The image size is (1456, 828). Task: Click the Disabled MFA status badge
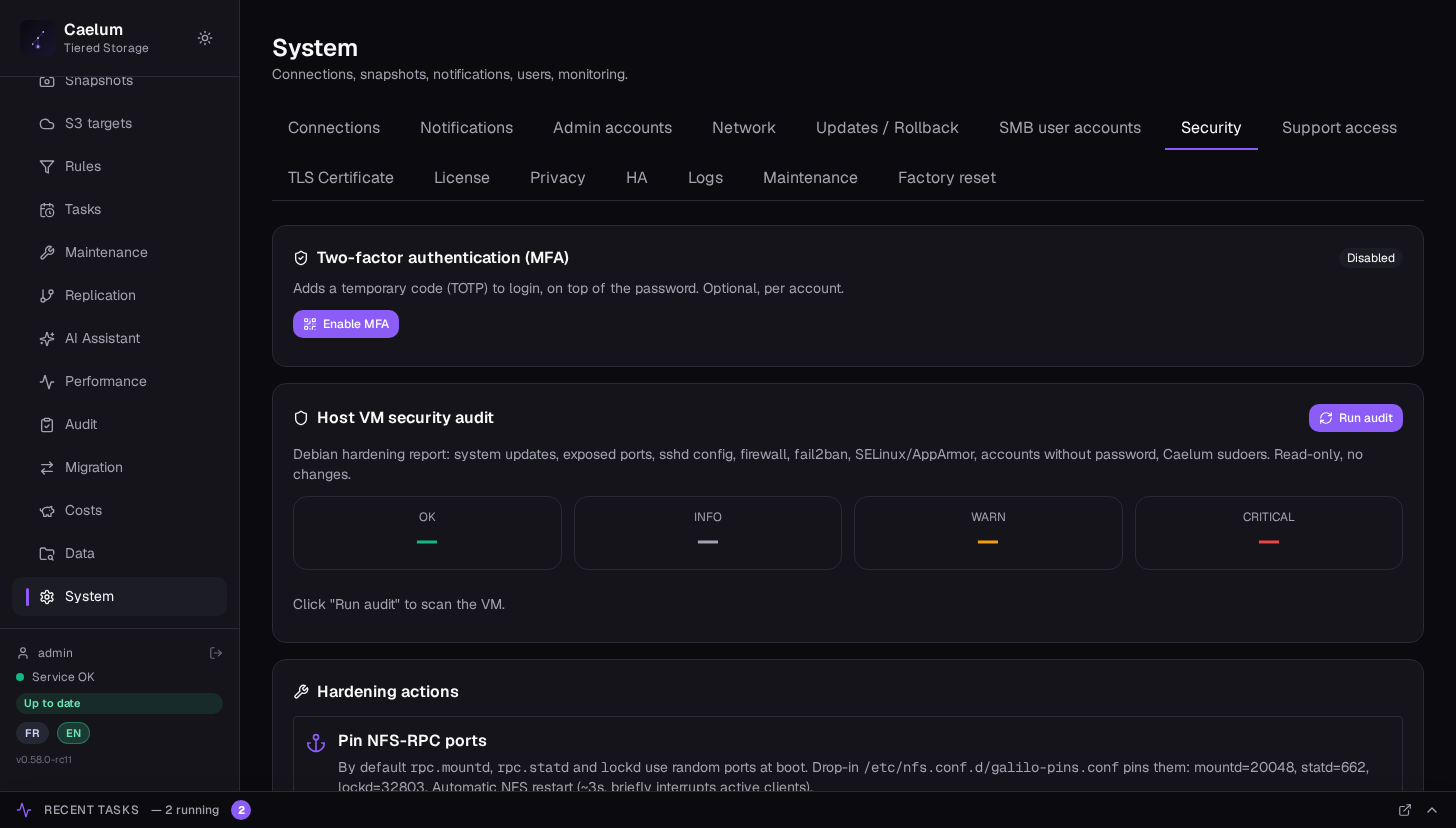(x=1371, y=258)
